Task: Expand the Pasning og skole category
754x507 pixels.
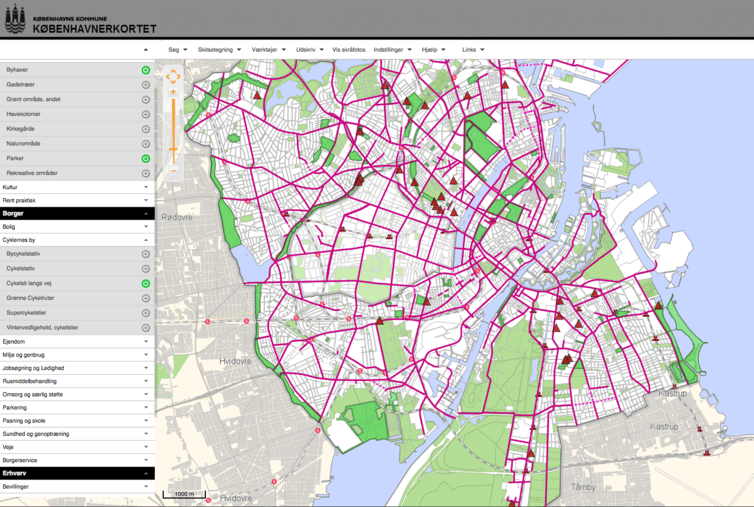Action: [x=77, y=420]
